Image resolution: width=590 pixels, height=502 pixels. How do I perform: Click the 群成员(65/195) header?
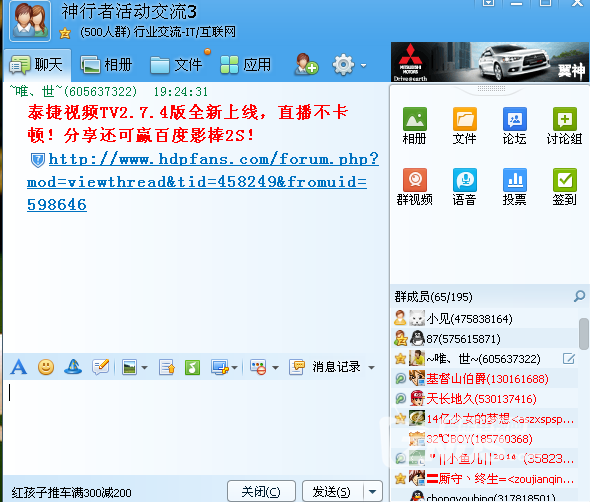[433, 297]
